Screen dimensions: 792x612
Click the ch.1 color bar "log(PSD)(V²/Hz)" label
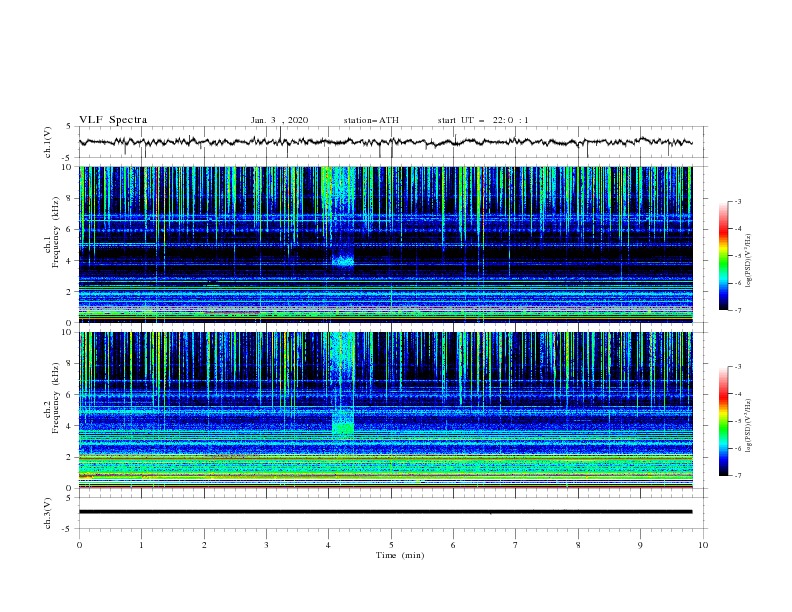748,261
